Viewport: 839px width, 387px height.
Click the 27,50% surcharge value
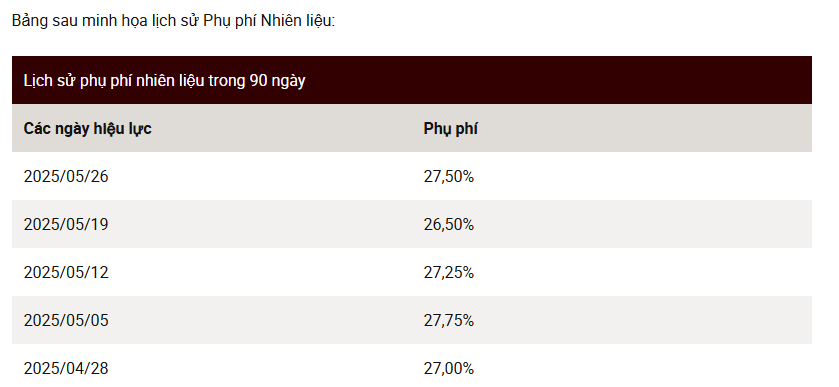[x=449, y=177]
